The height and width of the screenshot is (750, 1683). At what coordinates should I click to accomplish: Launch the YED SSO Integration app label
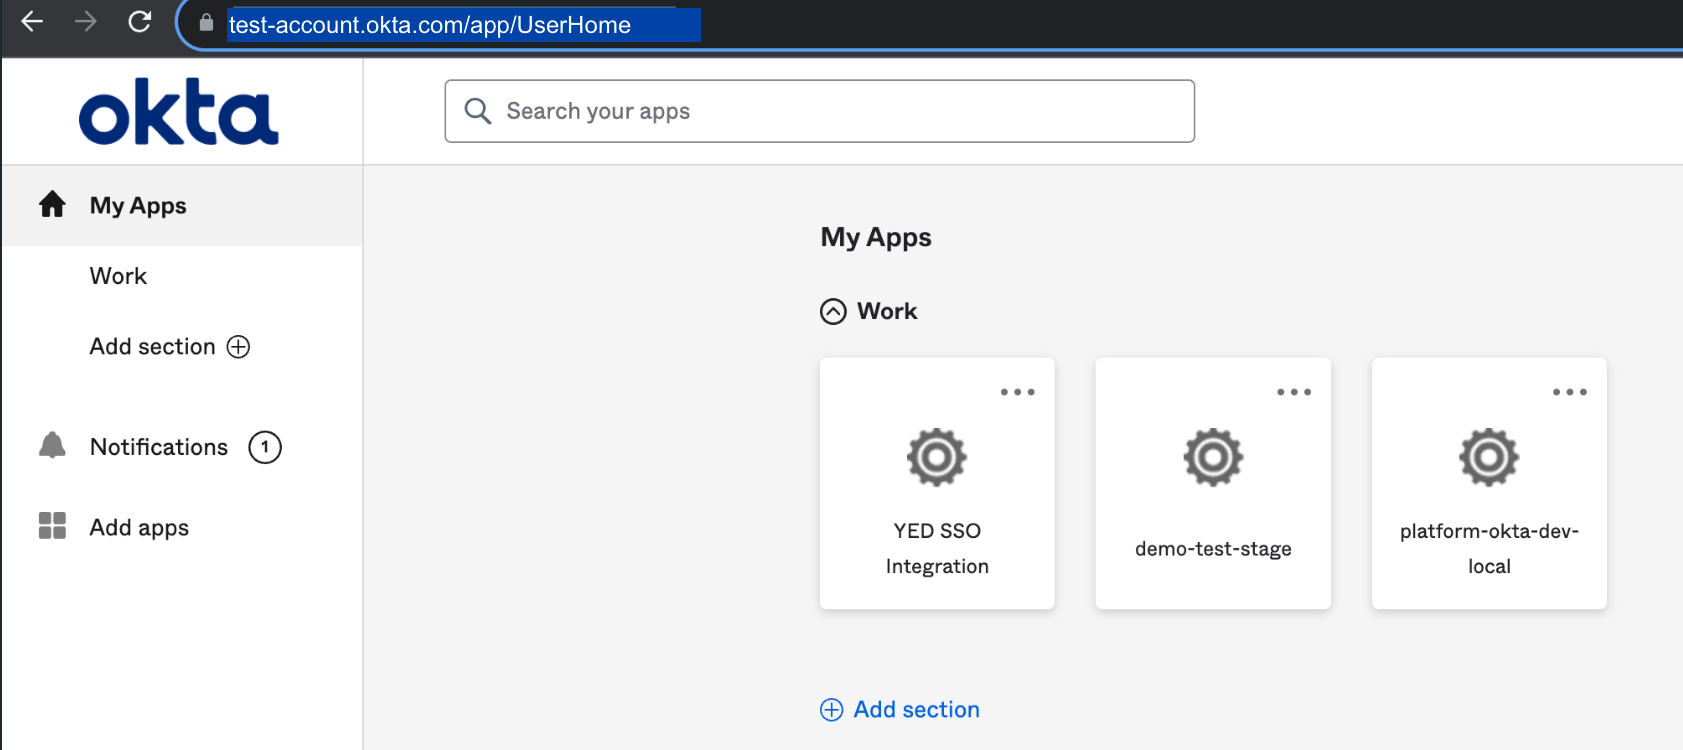tap(937, 548)
